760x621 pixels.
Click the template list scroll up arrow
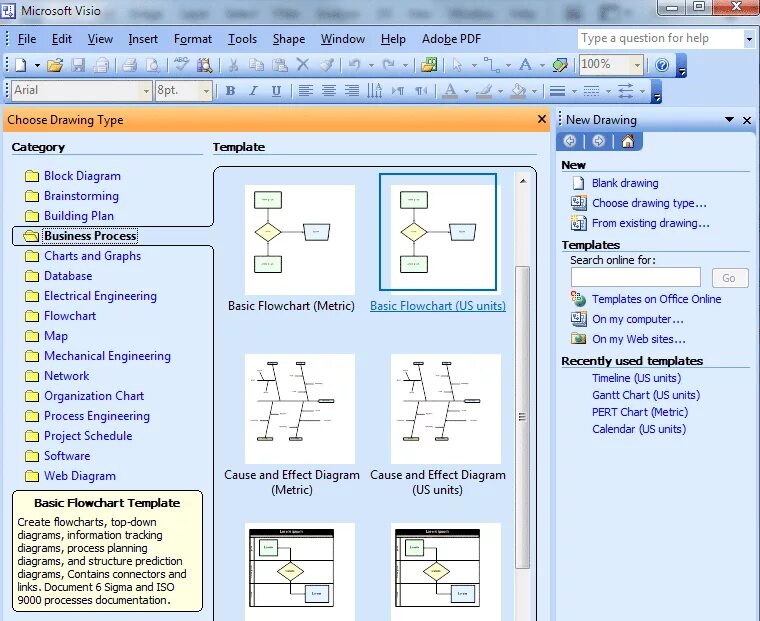523,181
